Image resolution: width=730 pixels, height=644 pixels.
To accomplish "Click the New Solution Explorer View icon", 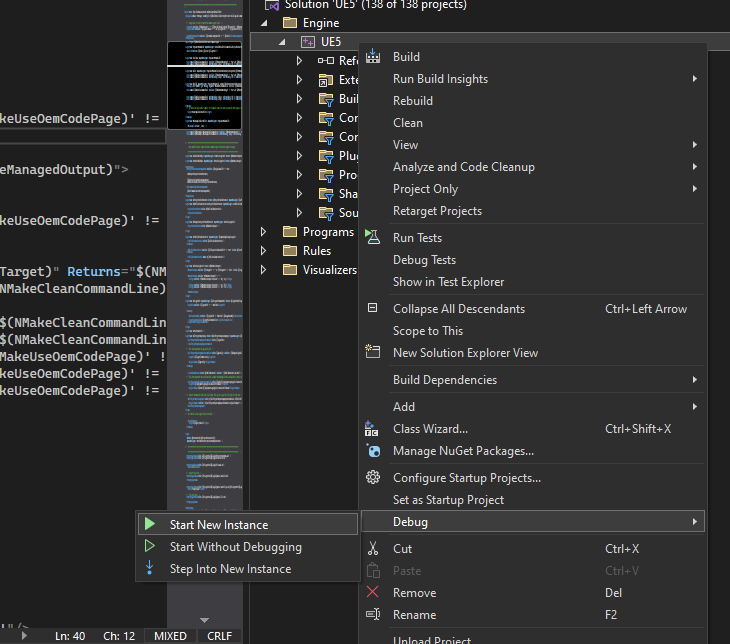I will pyautogui.click(x=372, y=352).
